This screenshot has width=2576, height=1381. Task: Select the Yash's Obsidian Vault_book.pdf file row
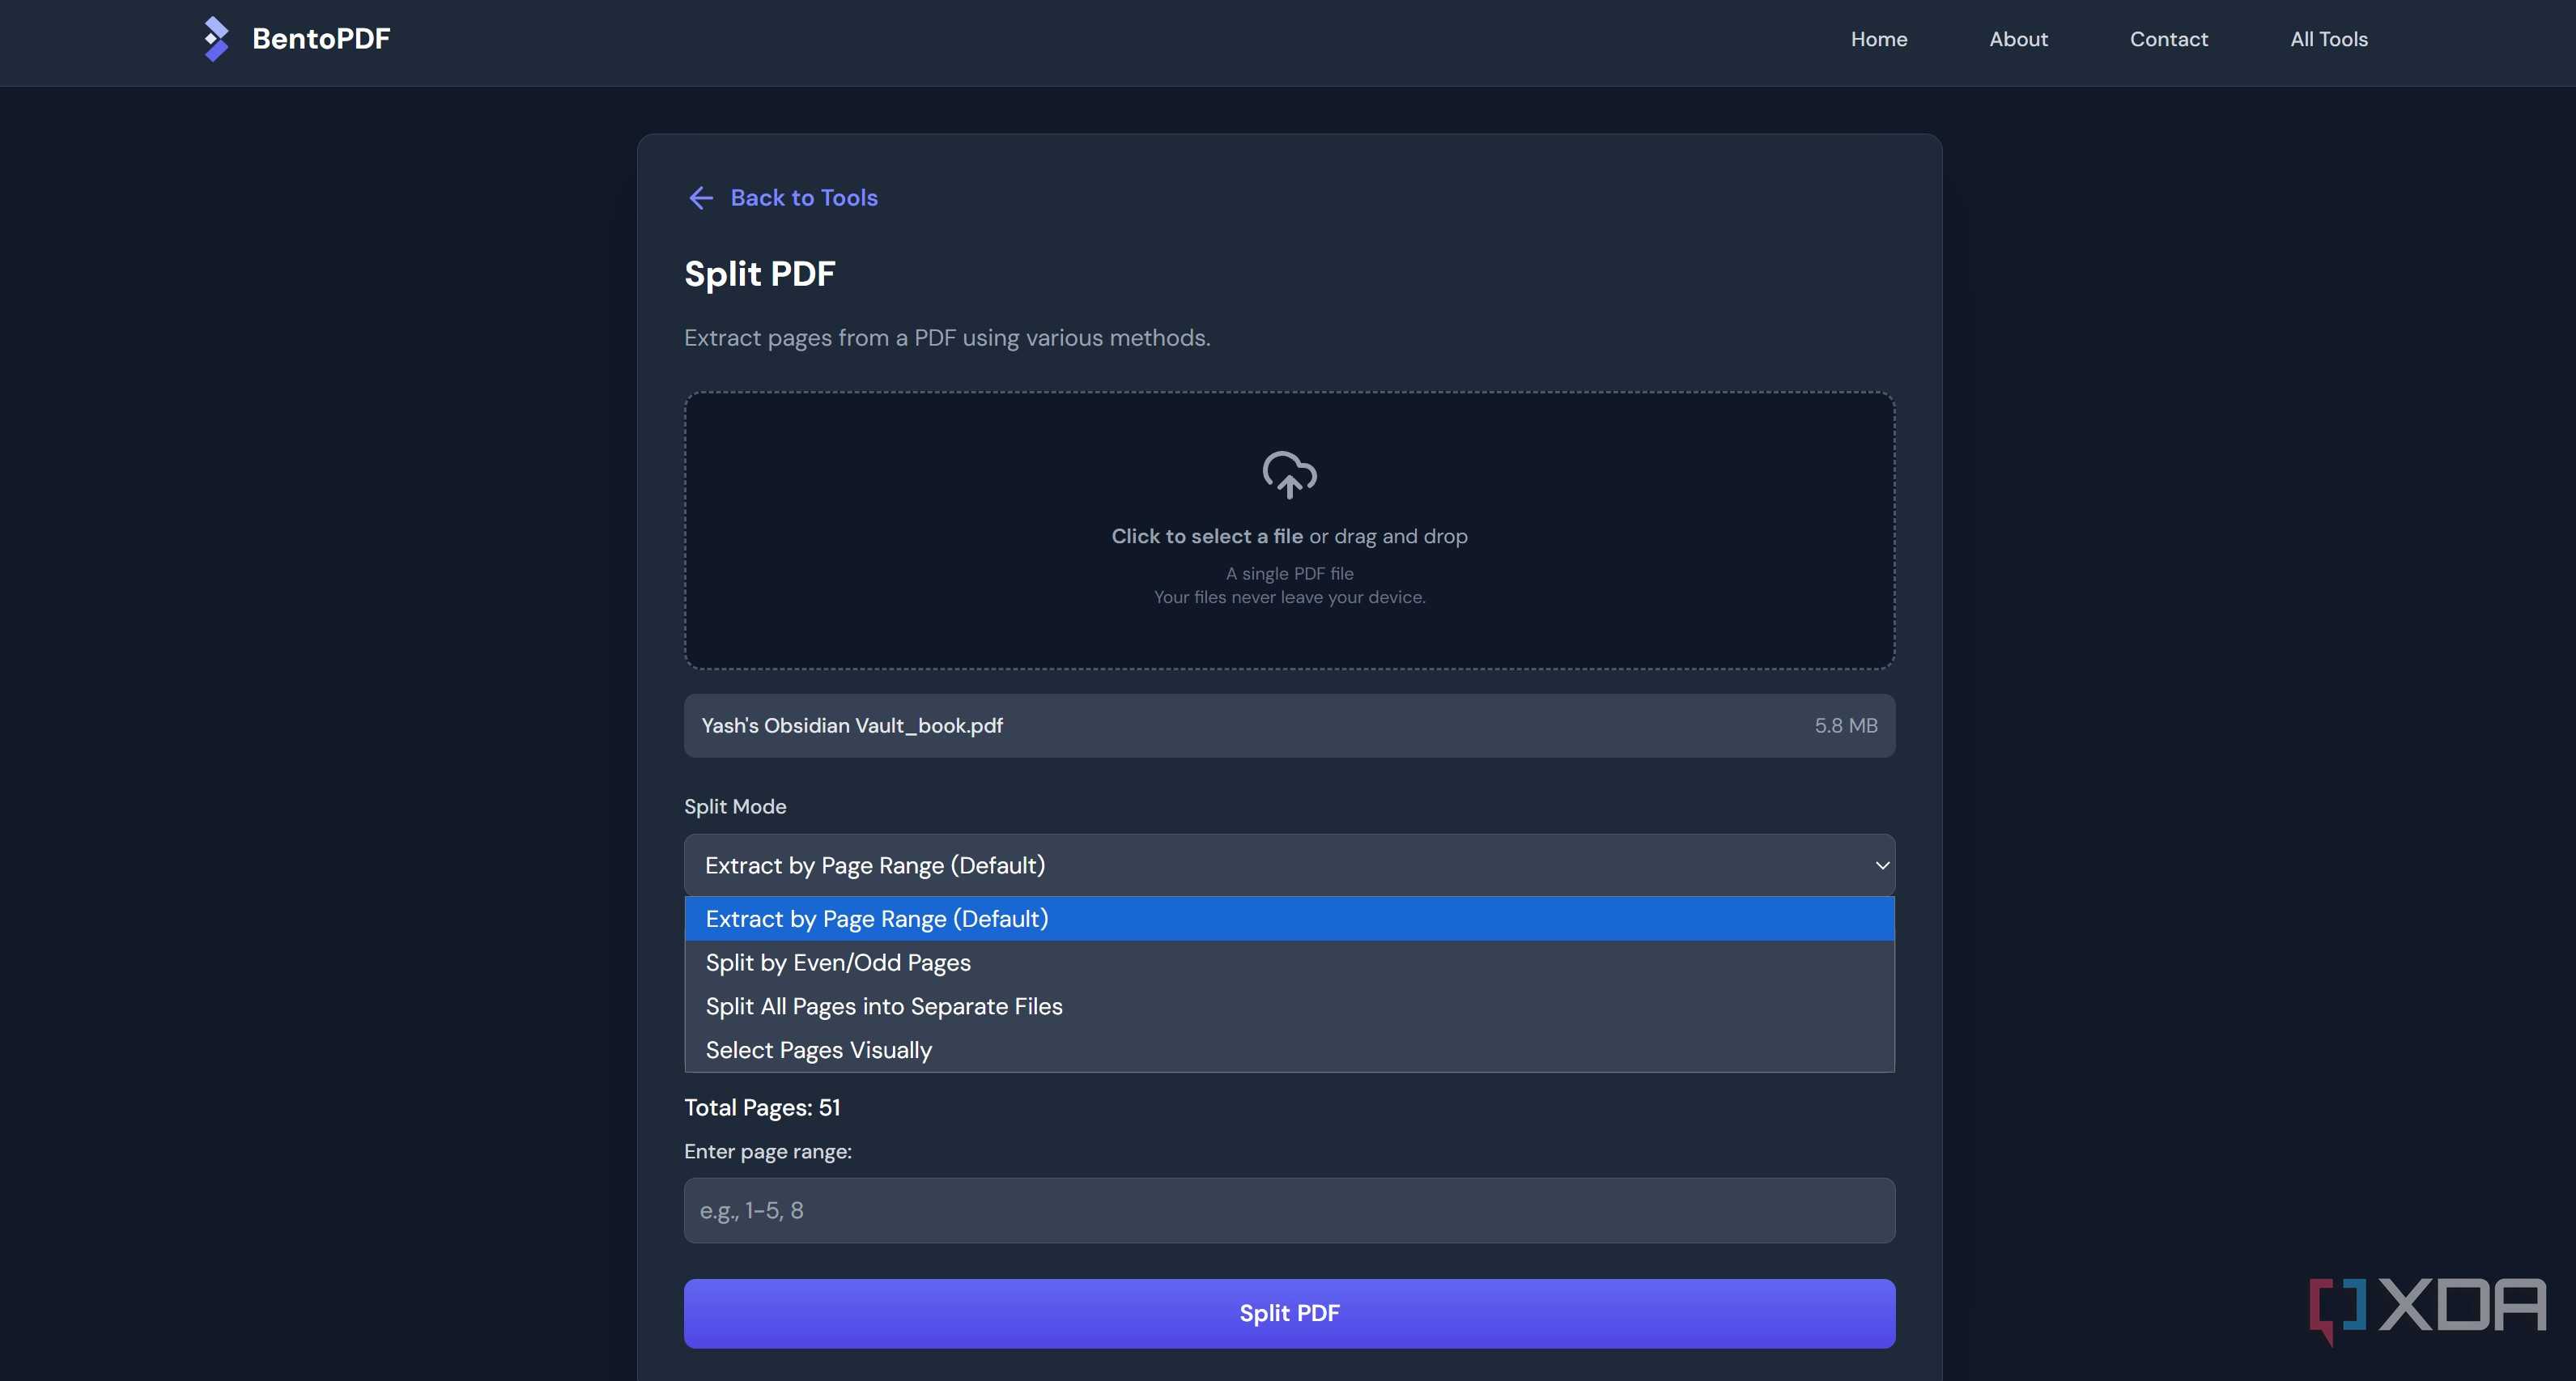pyautogui.click(x=1289, y=726)
